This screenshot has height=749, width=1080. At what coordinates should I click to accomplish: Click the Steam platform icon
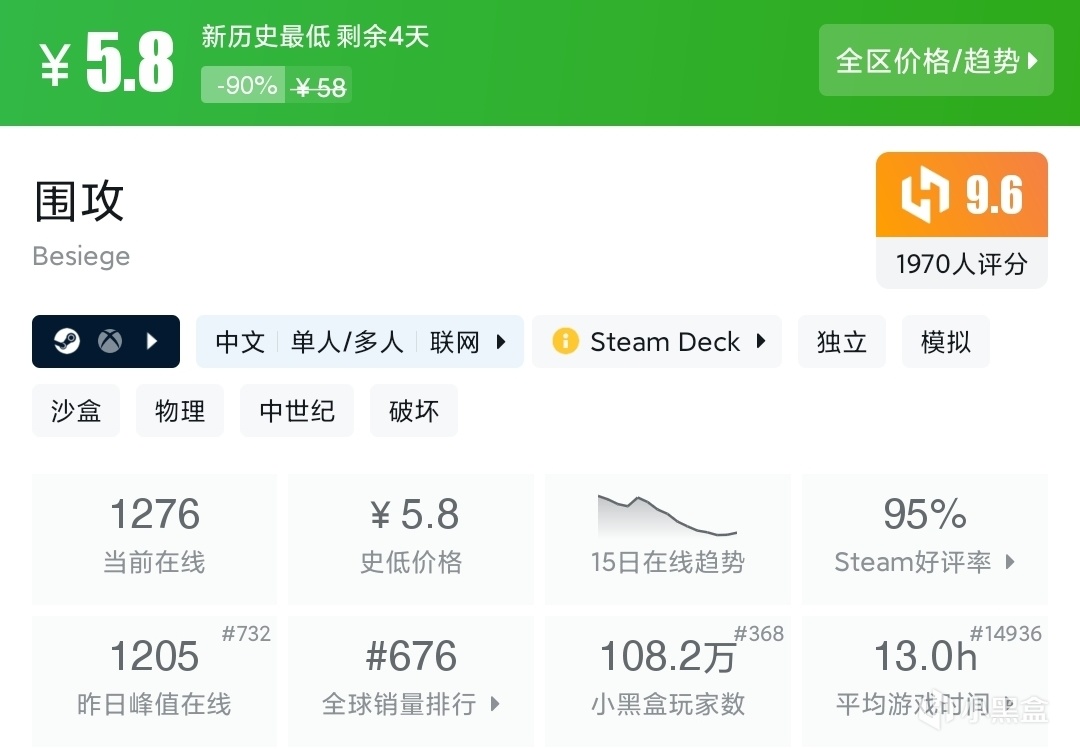click(67, 341)
